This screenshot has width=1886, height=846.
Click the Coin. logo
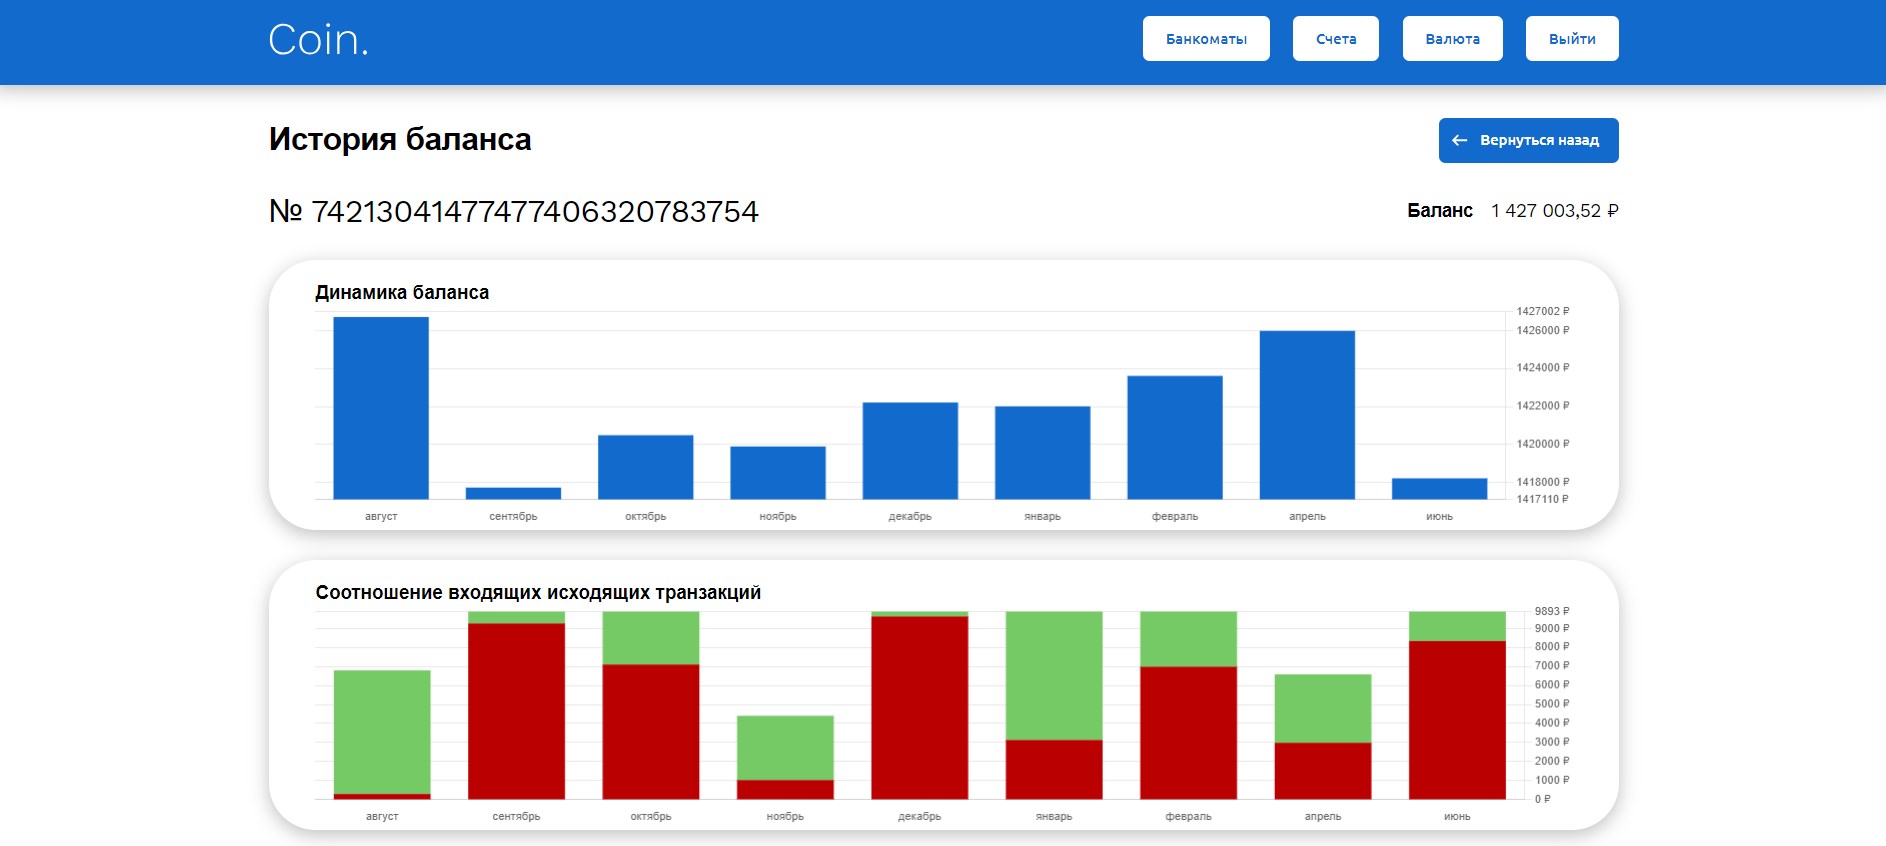318,40
